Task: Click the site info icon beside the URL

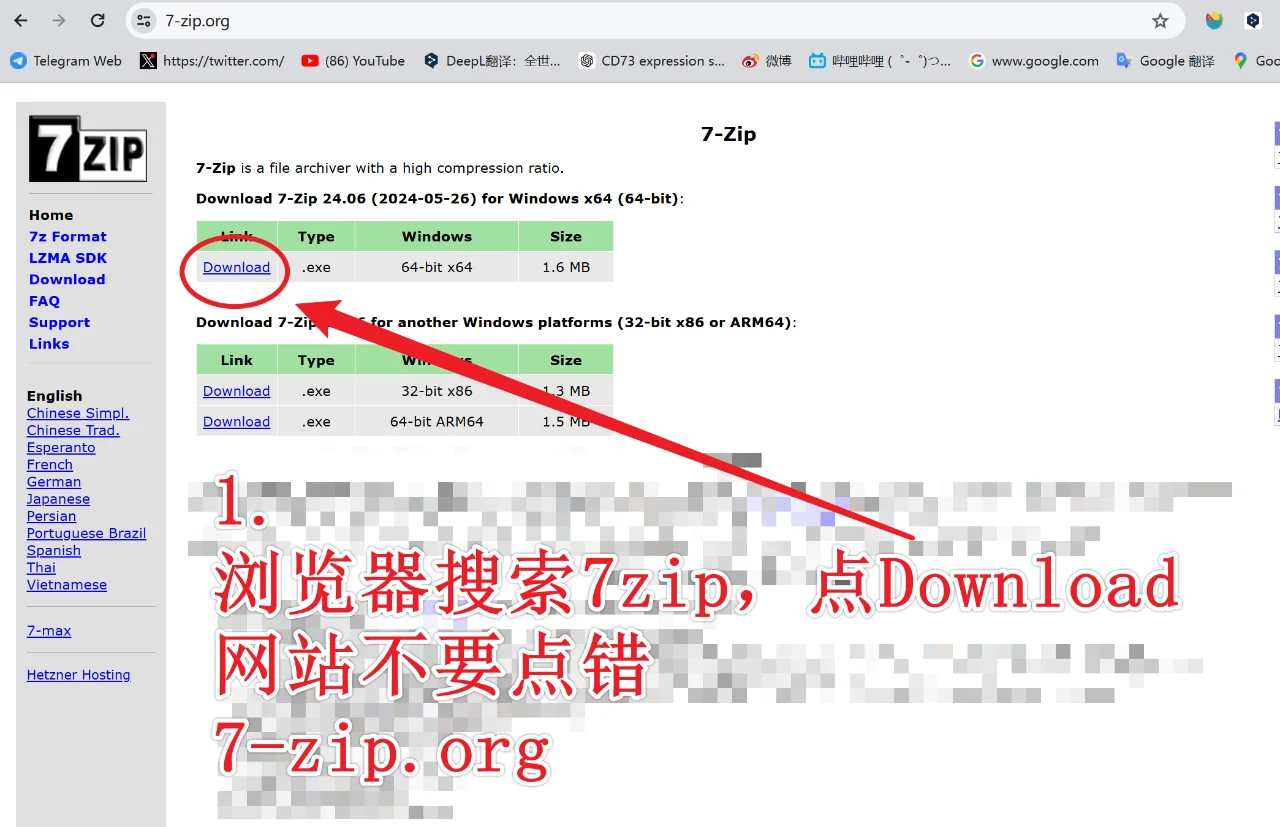Action: point(143,20)
